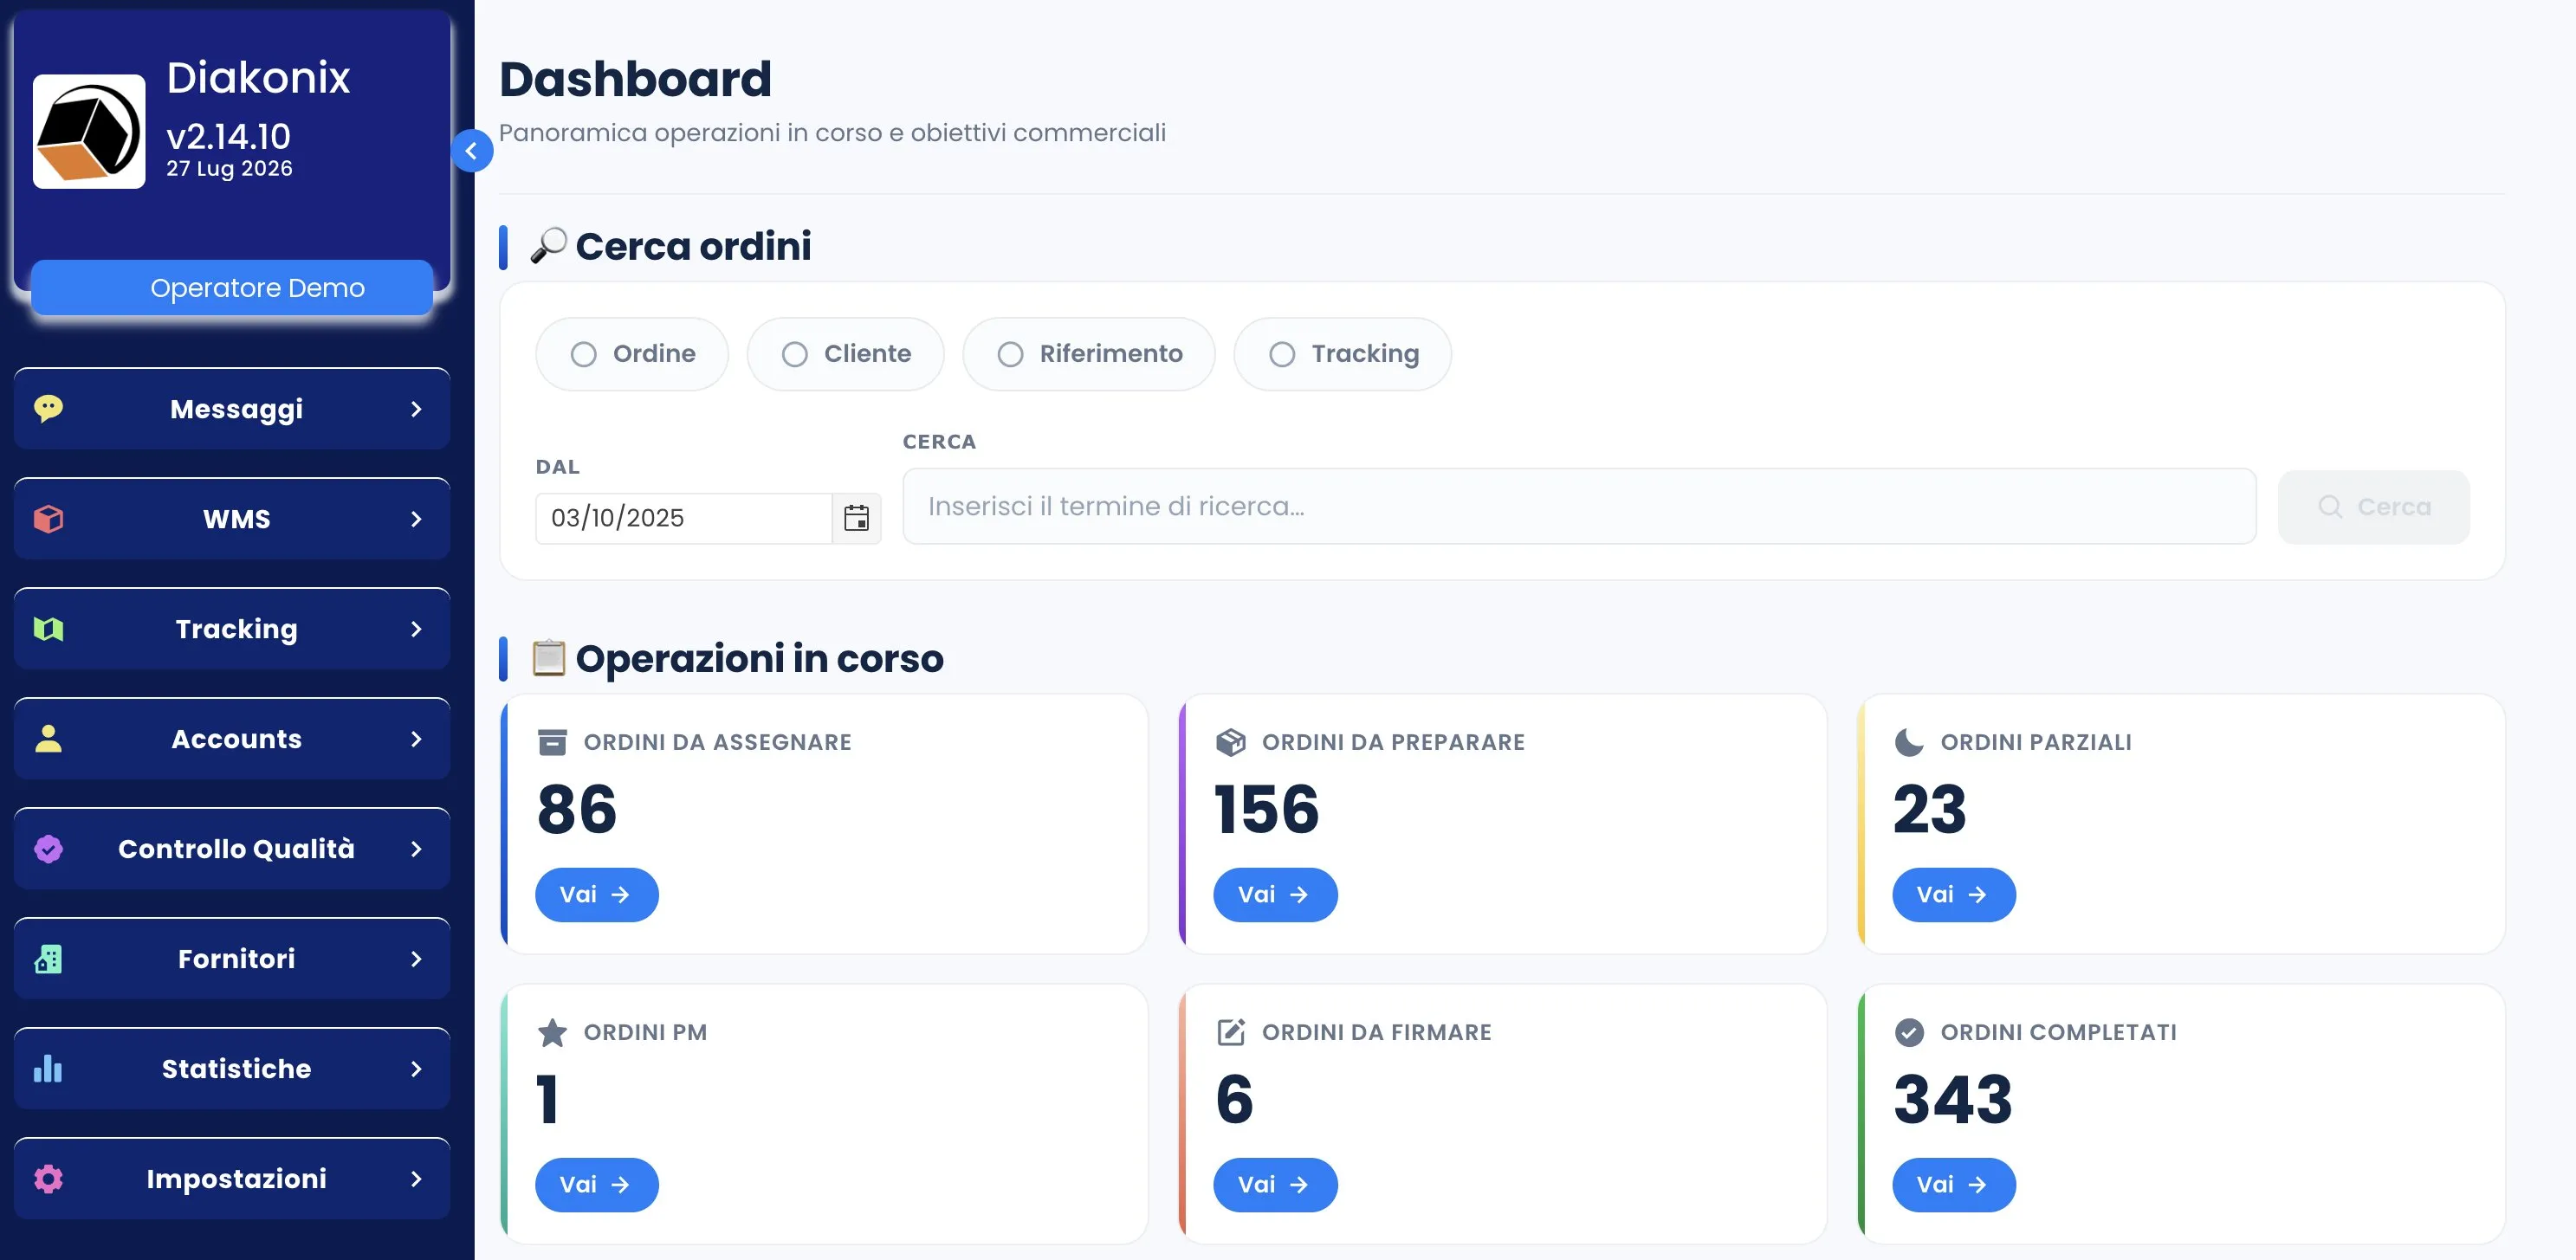Click the Fornitori building icon

(48, 958)
